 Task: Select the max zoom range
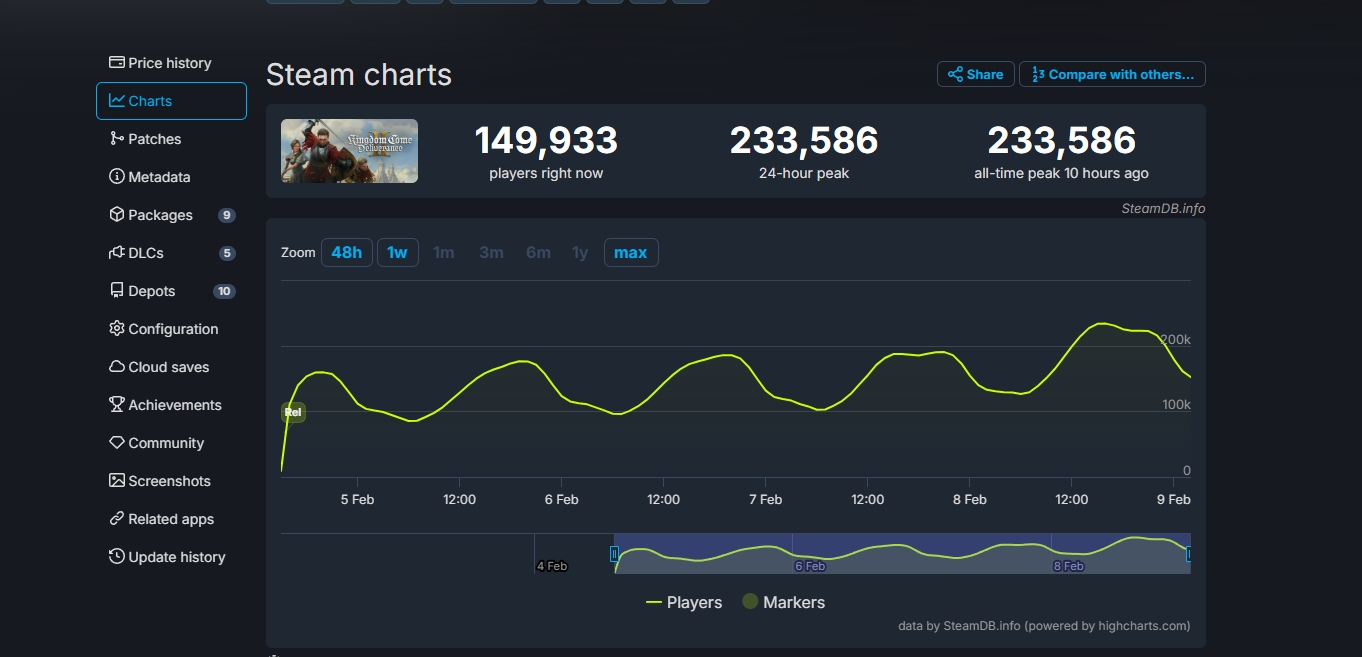point(630,253)
